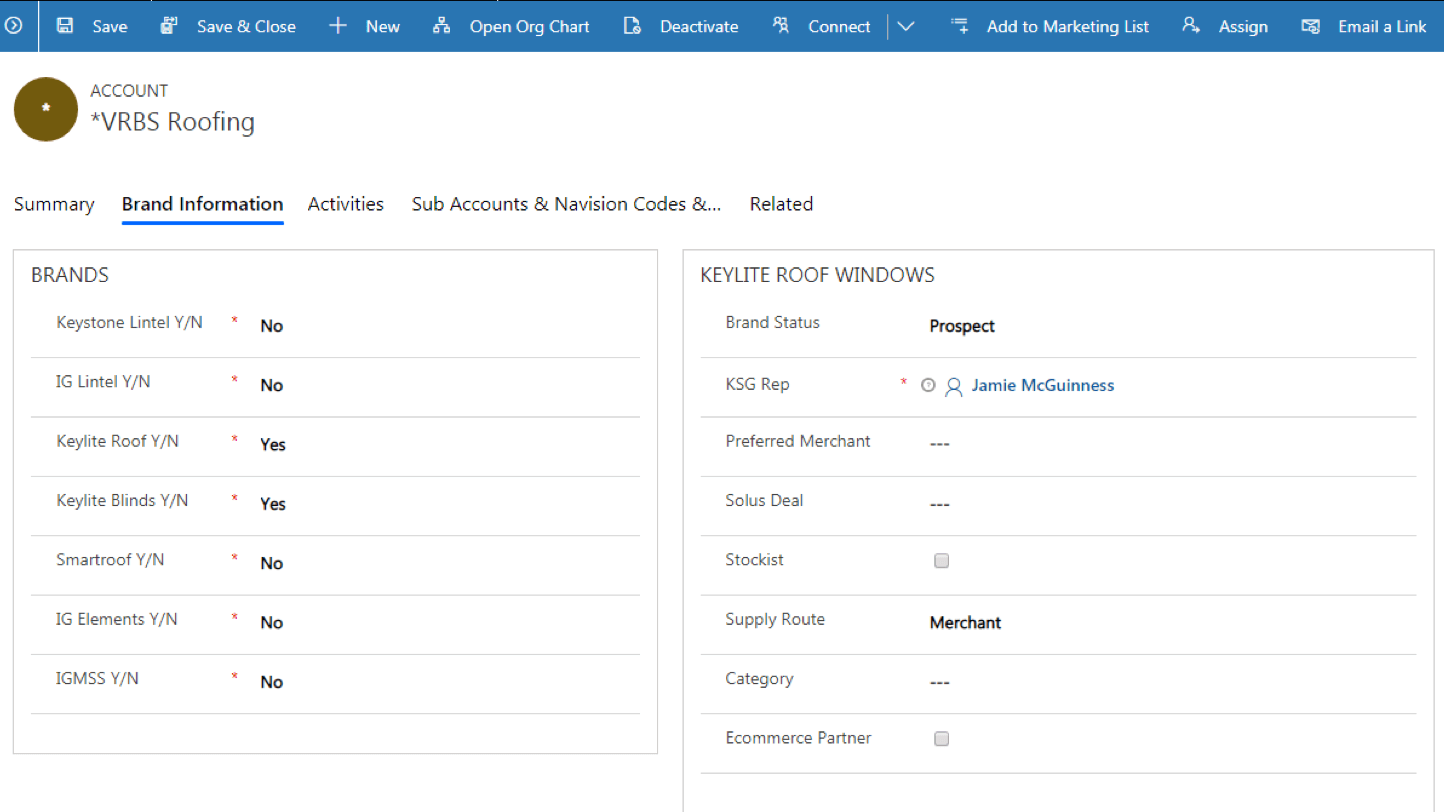Click the Keylite Roof Y/N label
Image resolution: width=1444 pixels, height=812 pixels.
click(117, 441)
